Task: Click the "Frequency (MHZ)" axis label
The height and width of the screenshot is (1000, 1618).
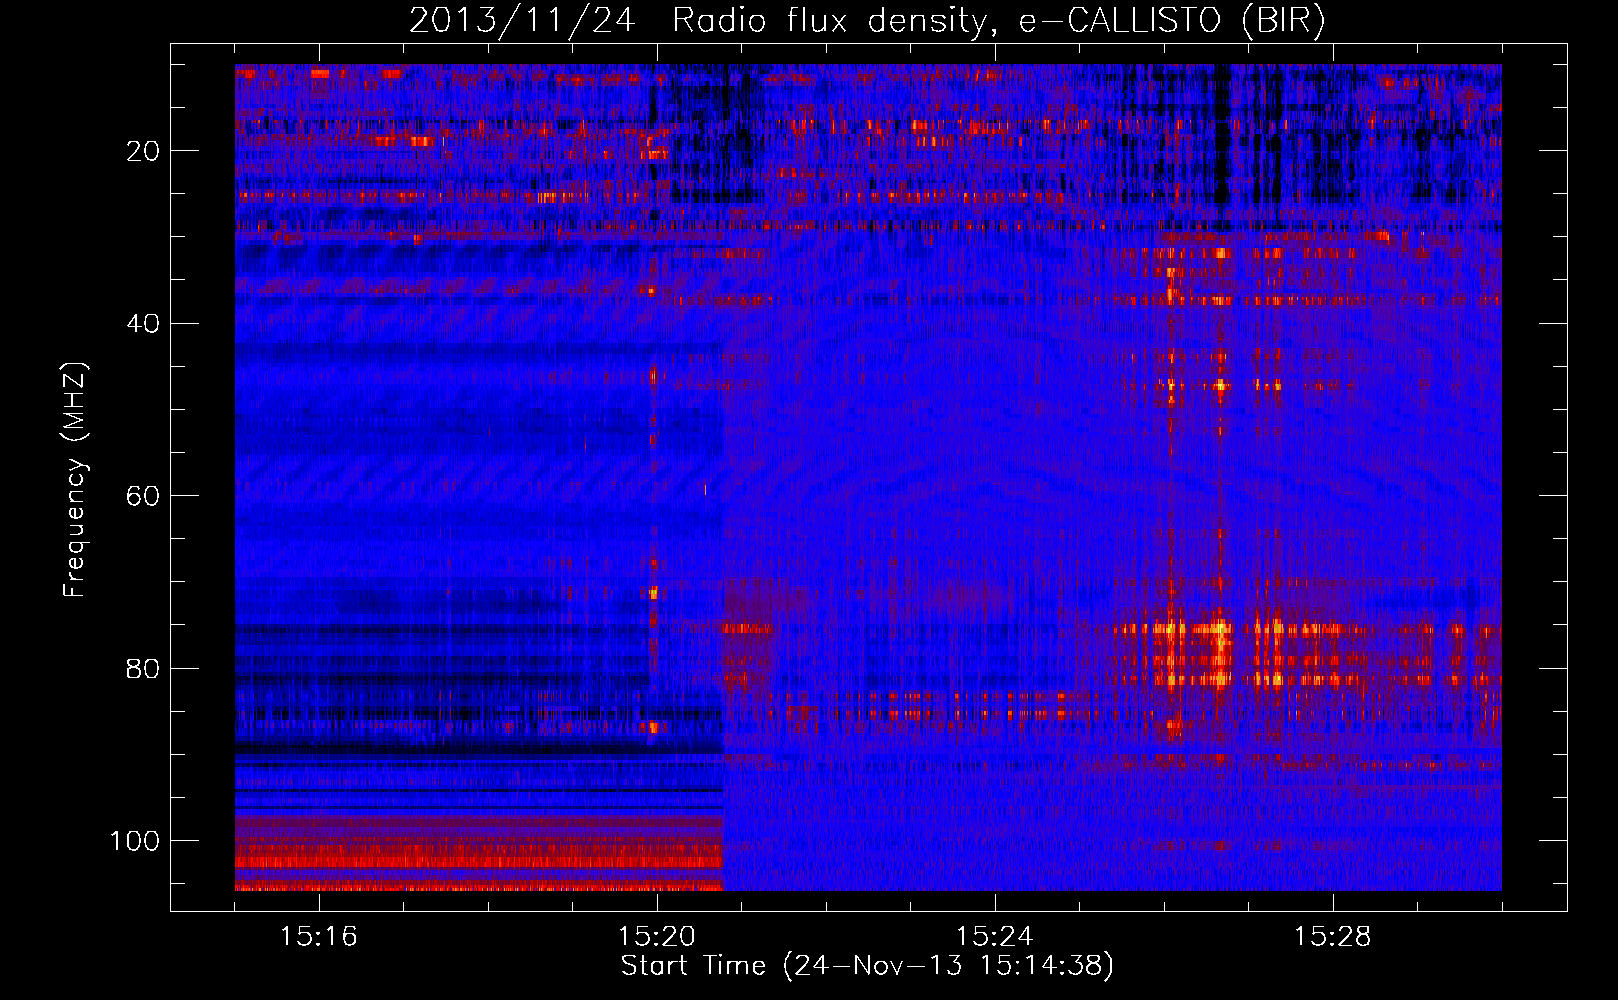Action: pos(75,480)
